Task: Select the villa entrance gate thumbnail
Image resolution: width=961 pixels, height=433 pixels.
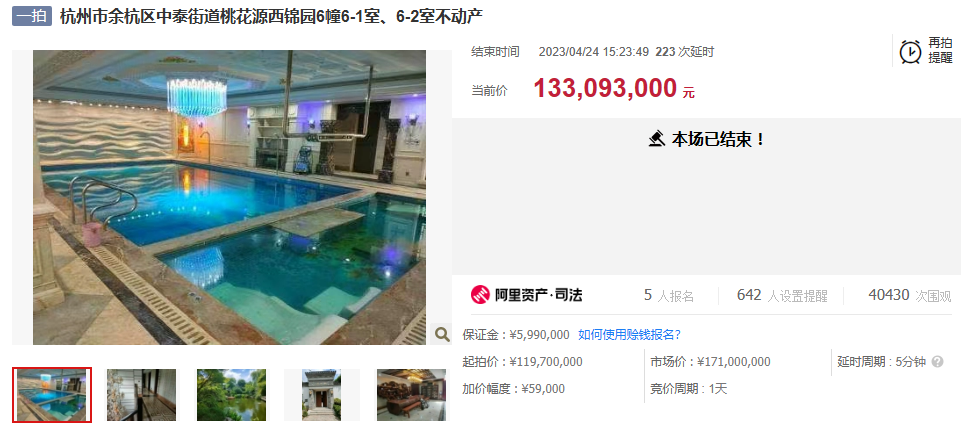Action: [x=321, y=395]
